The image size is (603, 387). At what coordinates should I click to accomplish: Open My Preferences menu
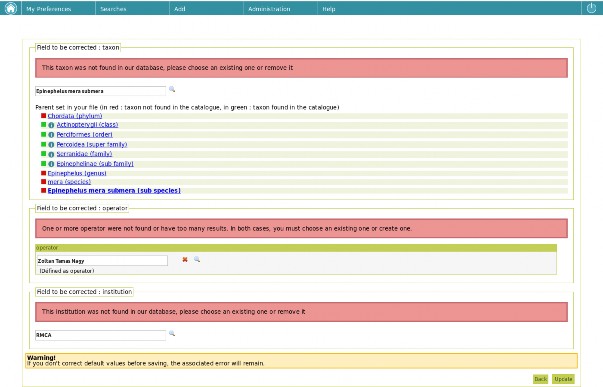pos(49,9)
